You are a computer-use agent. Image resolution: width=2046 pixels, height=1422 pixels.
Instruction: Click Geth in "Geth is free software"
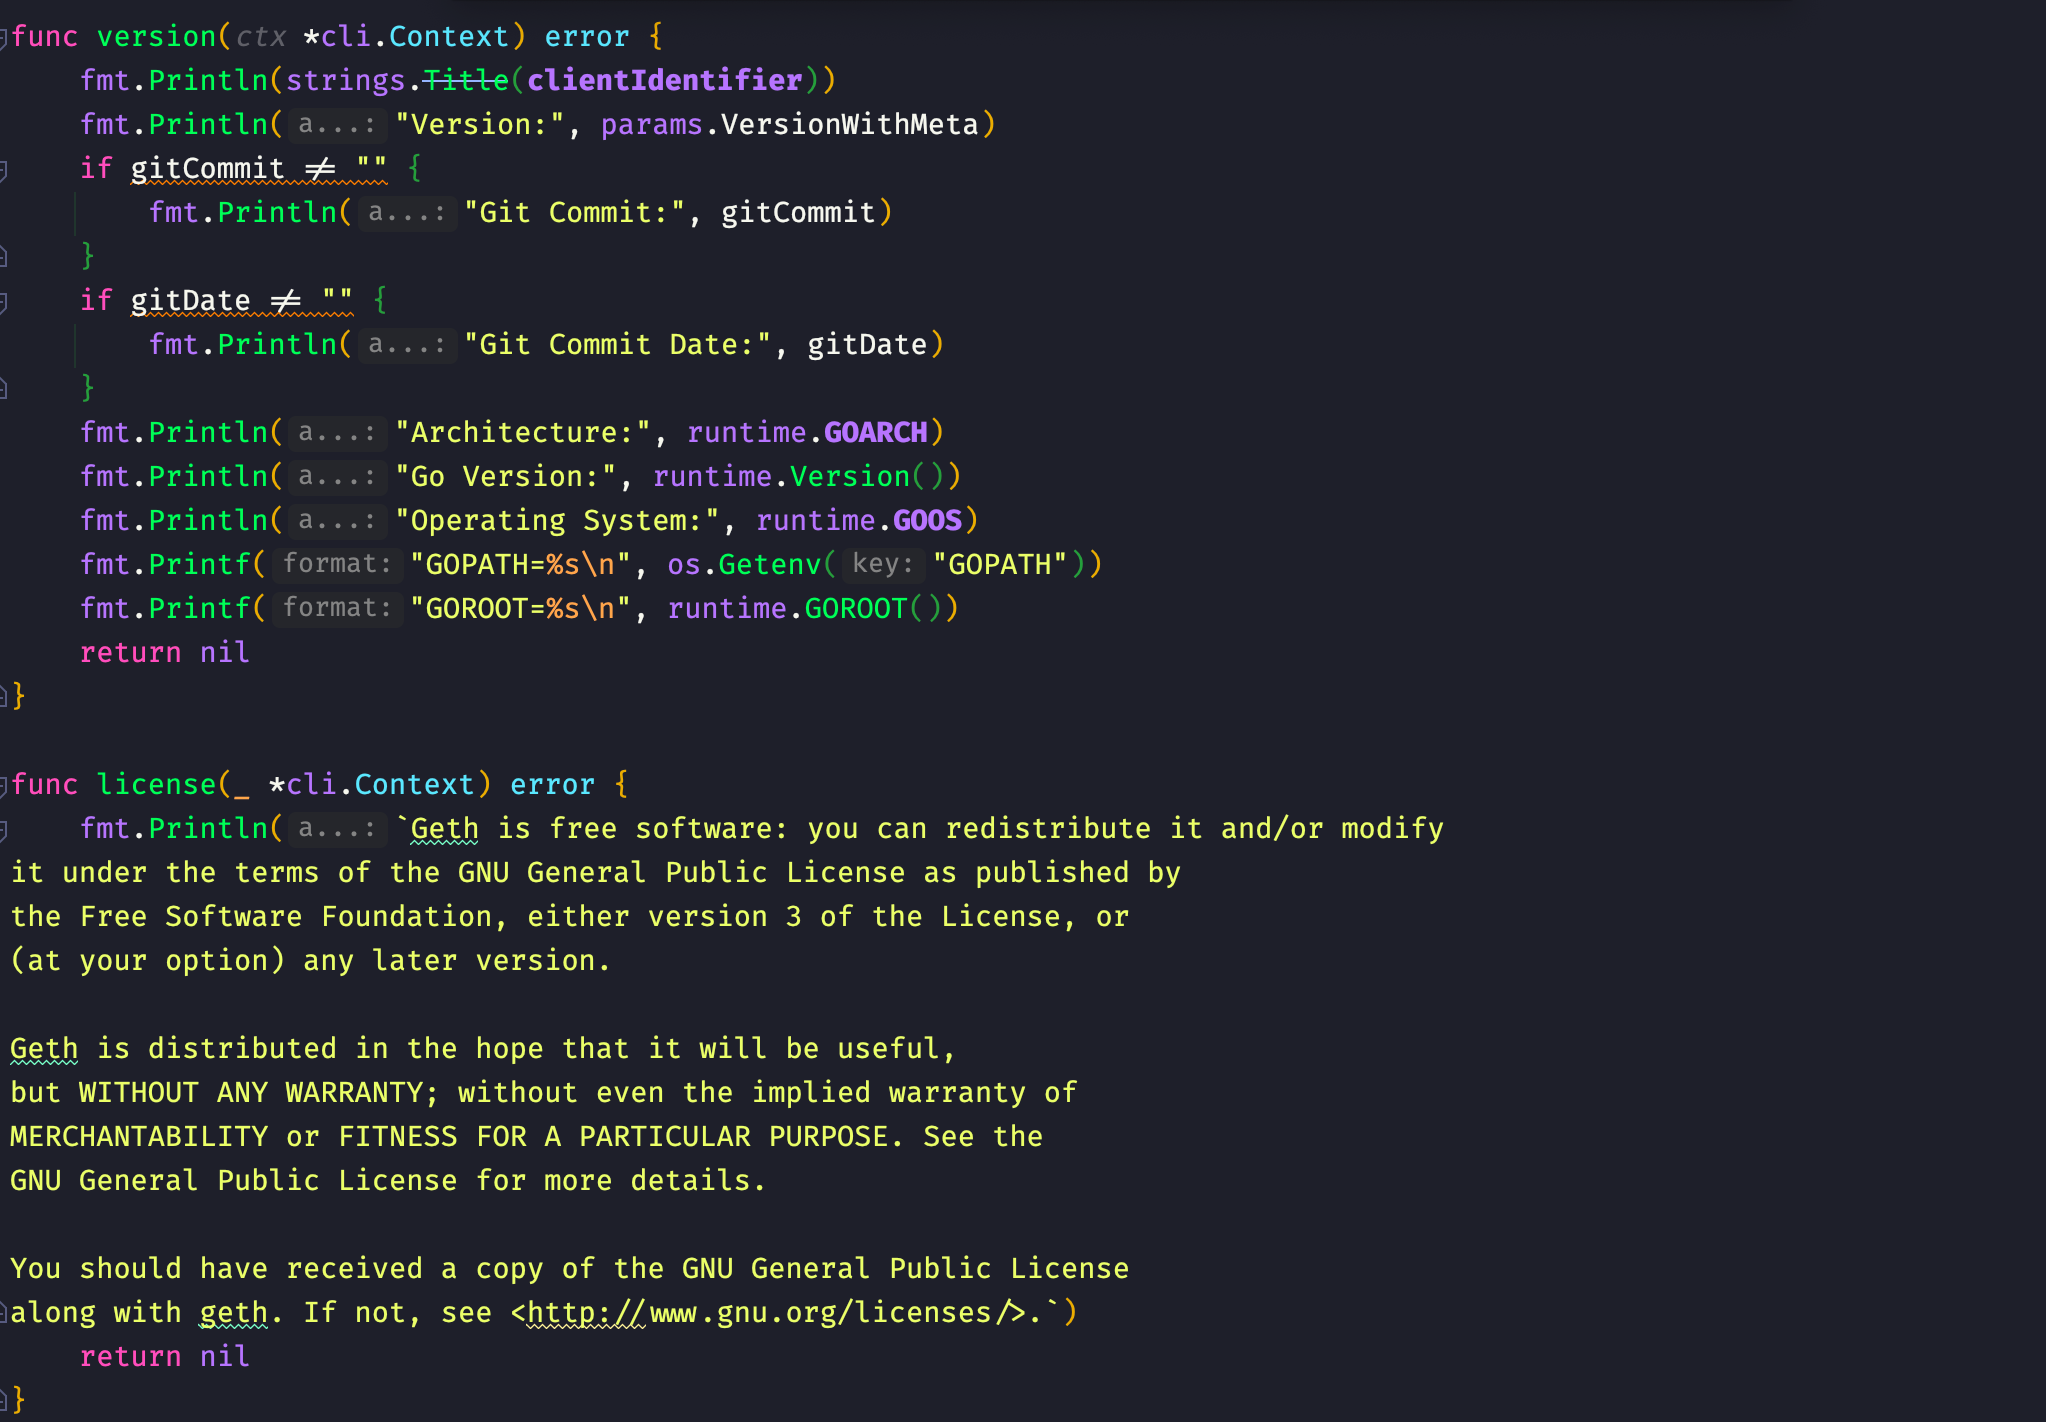click(x=445, y=829)
